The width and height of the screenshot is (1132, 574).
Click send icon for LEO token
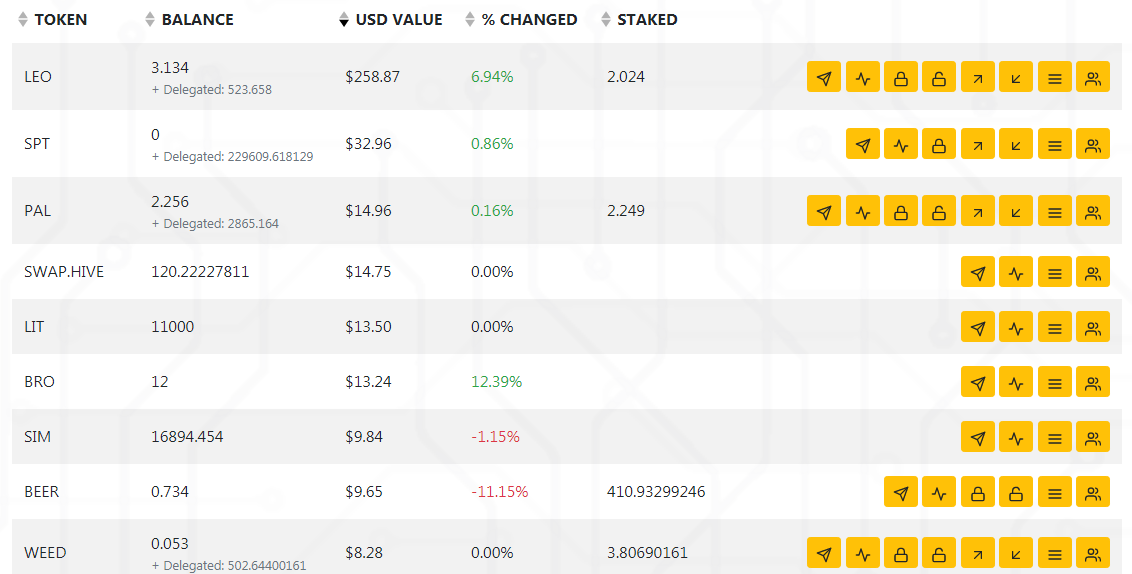coord(824,77)
